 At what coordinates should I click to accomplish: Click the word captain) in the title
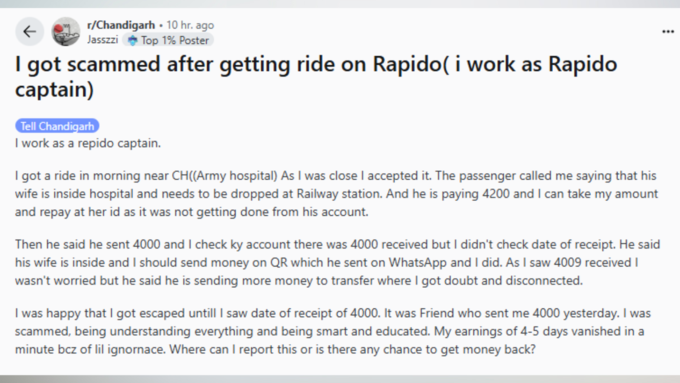[54, 89]
